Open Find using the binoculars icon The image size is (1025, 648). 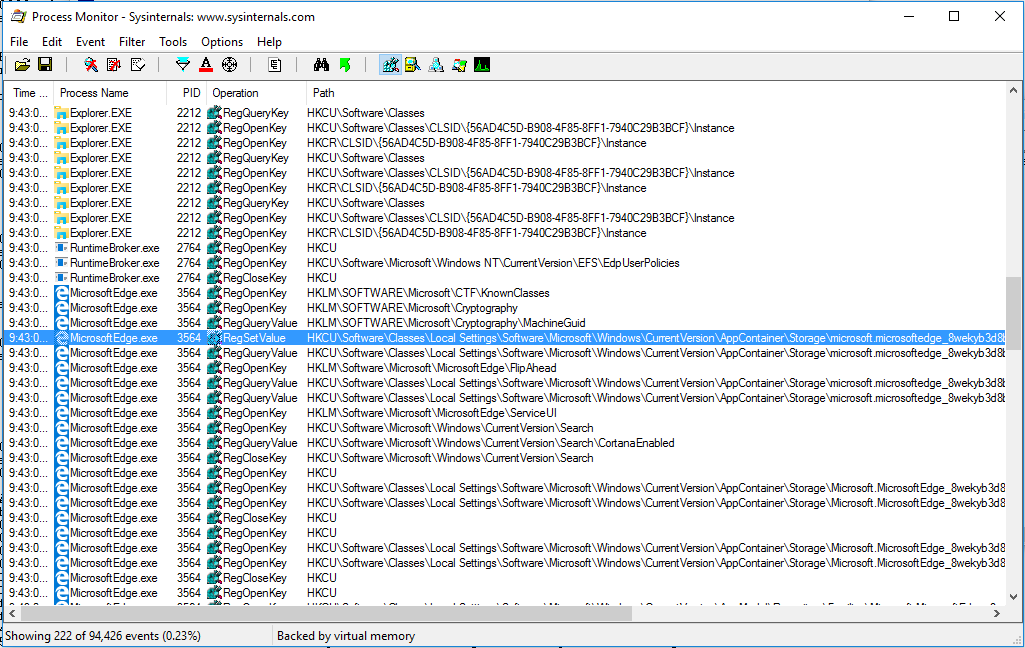click(321, 65)
